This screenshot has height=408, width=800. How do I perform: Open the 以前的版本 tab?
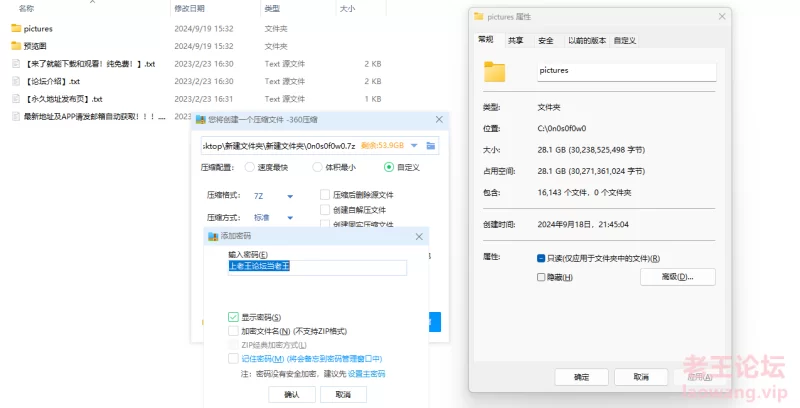click(x=586, y=41)
